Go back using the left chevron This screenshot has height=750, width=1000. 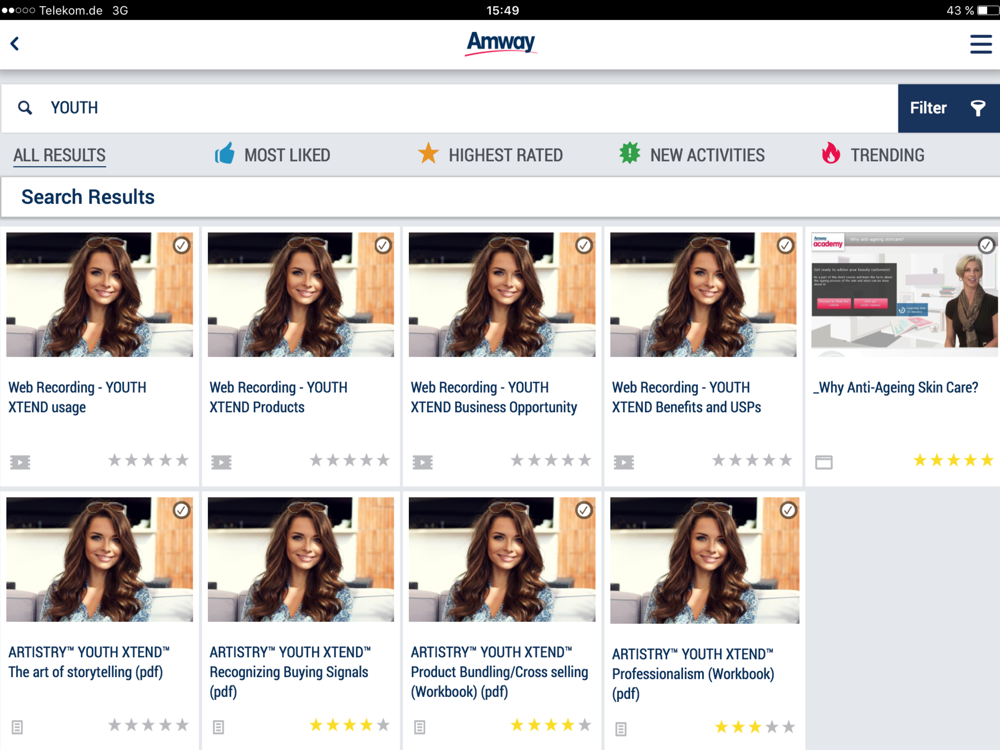(x=15, y=43)
